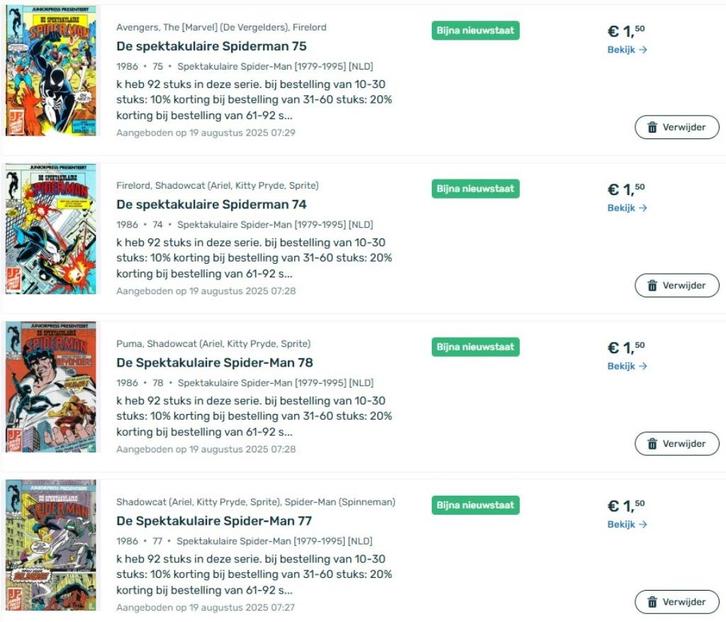Open title De Spektakulaire Spider-Man 78
Viewport: 726px width, 622px height.
click(214, 362)
